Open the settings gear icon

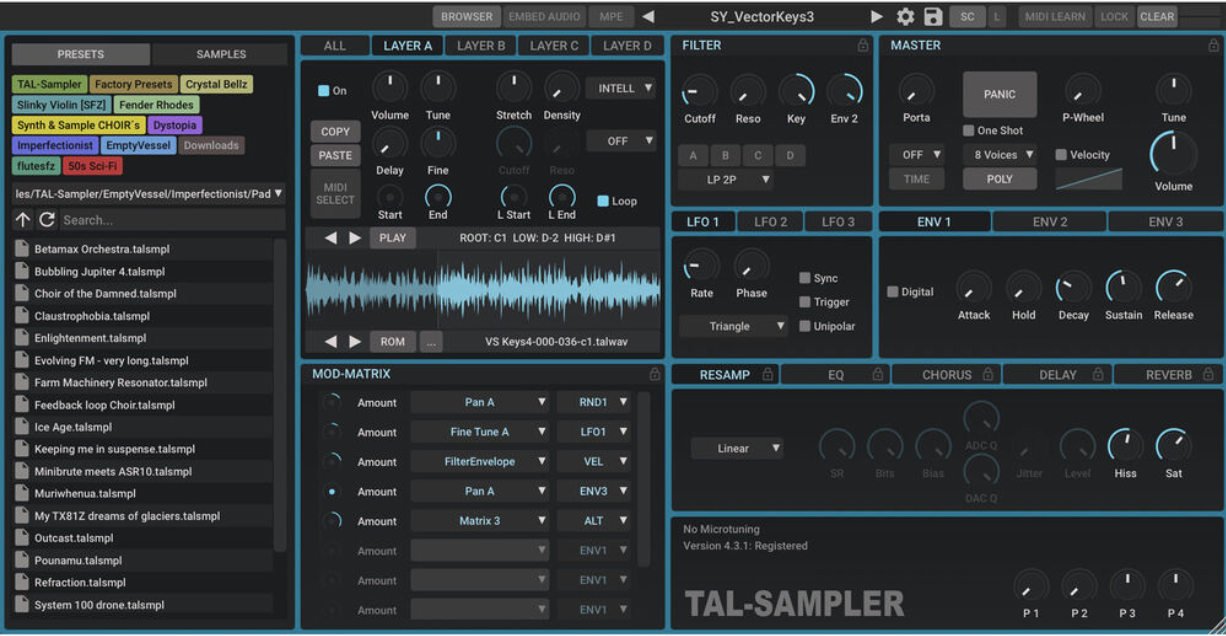point(905,16)
